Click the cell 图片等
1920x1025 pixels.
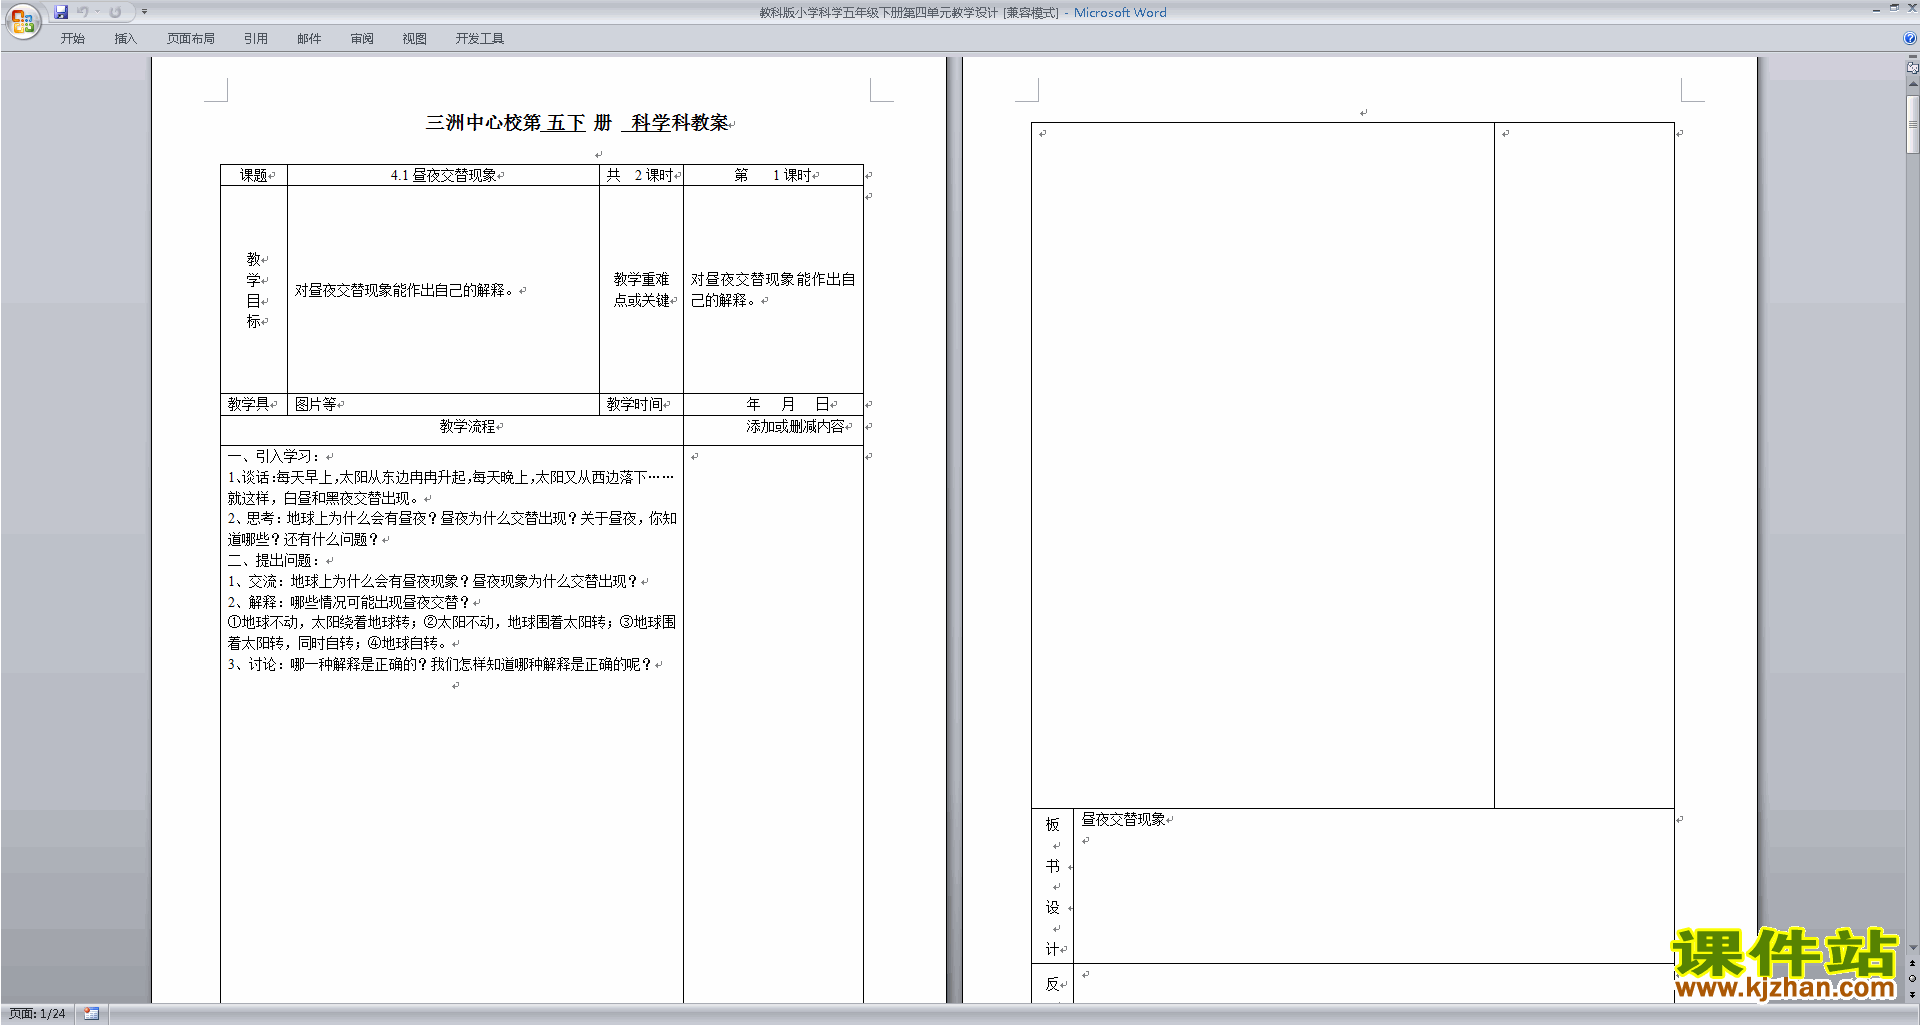pyautogui.click(x=443, y=404)
